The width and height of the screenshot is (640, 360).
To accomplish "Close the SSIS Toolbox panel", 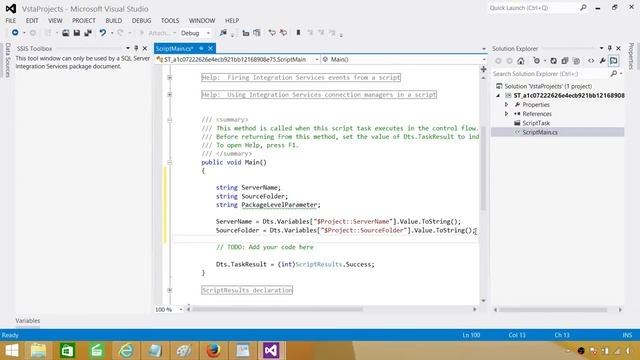I will click(144, 48).
